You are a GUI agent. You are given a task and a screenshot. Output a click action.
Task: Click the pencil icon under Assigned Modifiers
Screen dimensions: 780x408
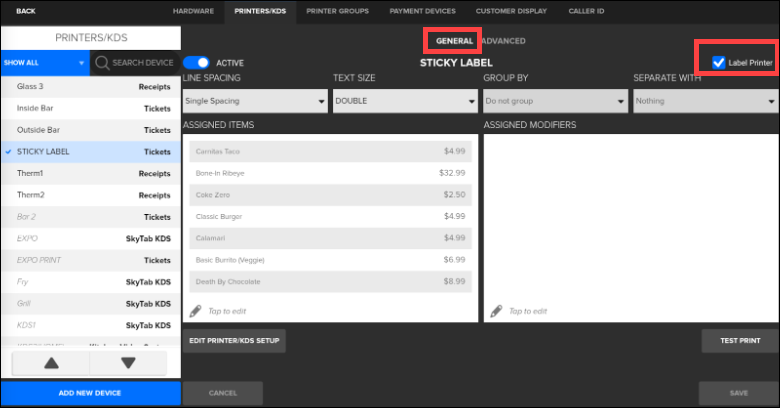[496, 311]
